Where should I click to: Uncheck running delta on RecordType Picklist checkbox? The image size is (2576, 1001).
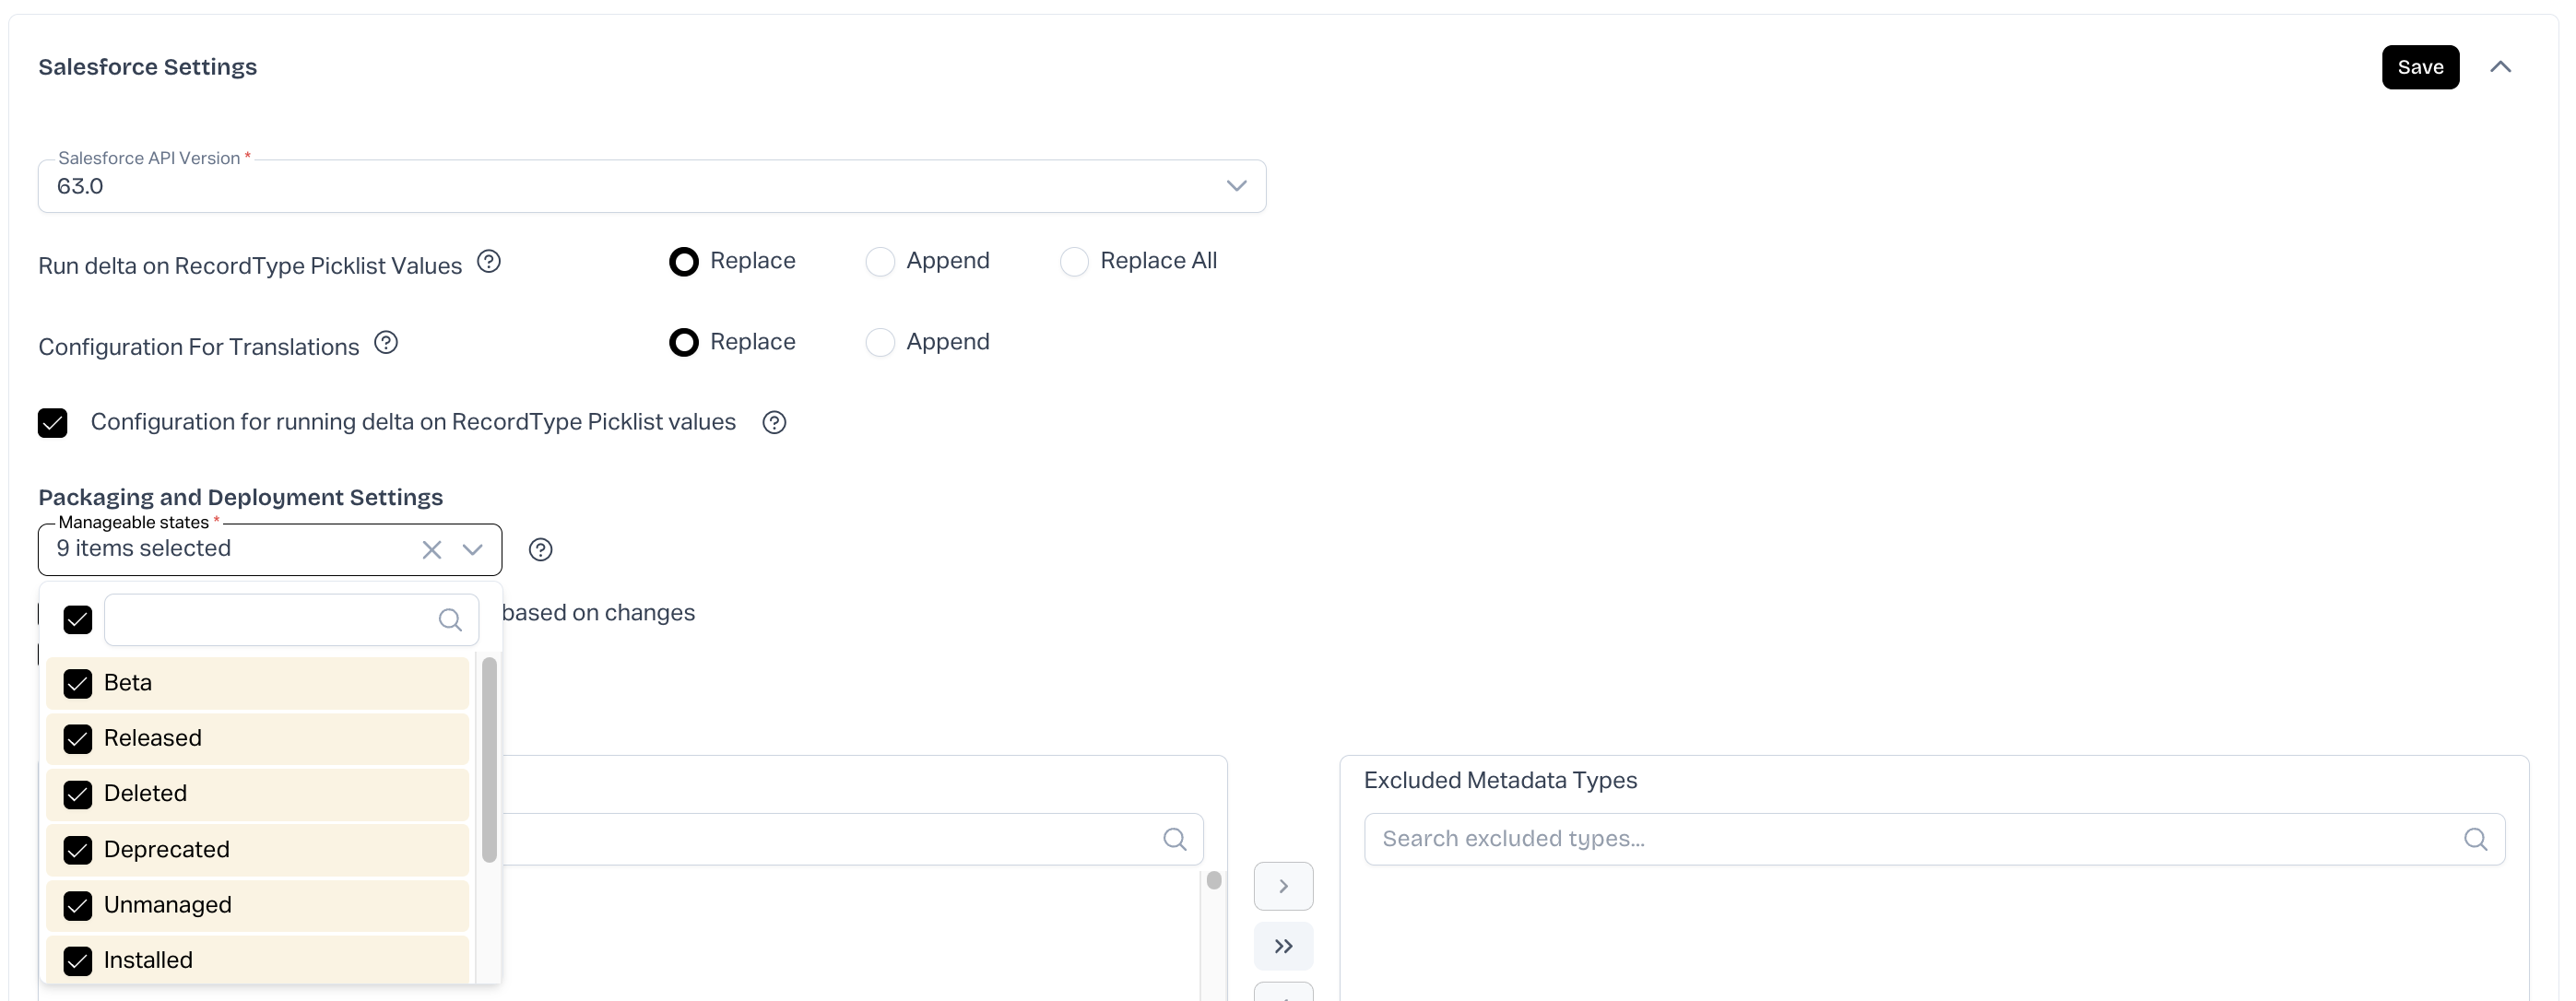click(53, 423)
